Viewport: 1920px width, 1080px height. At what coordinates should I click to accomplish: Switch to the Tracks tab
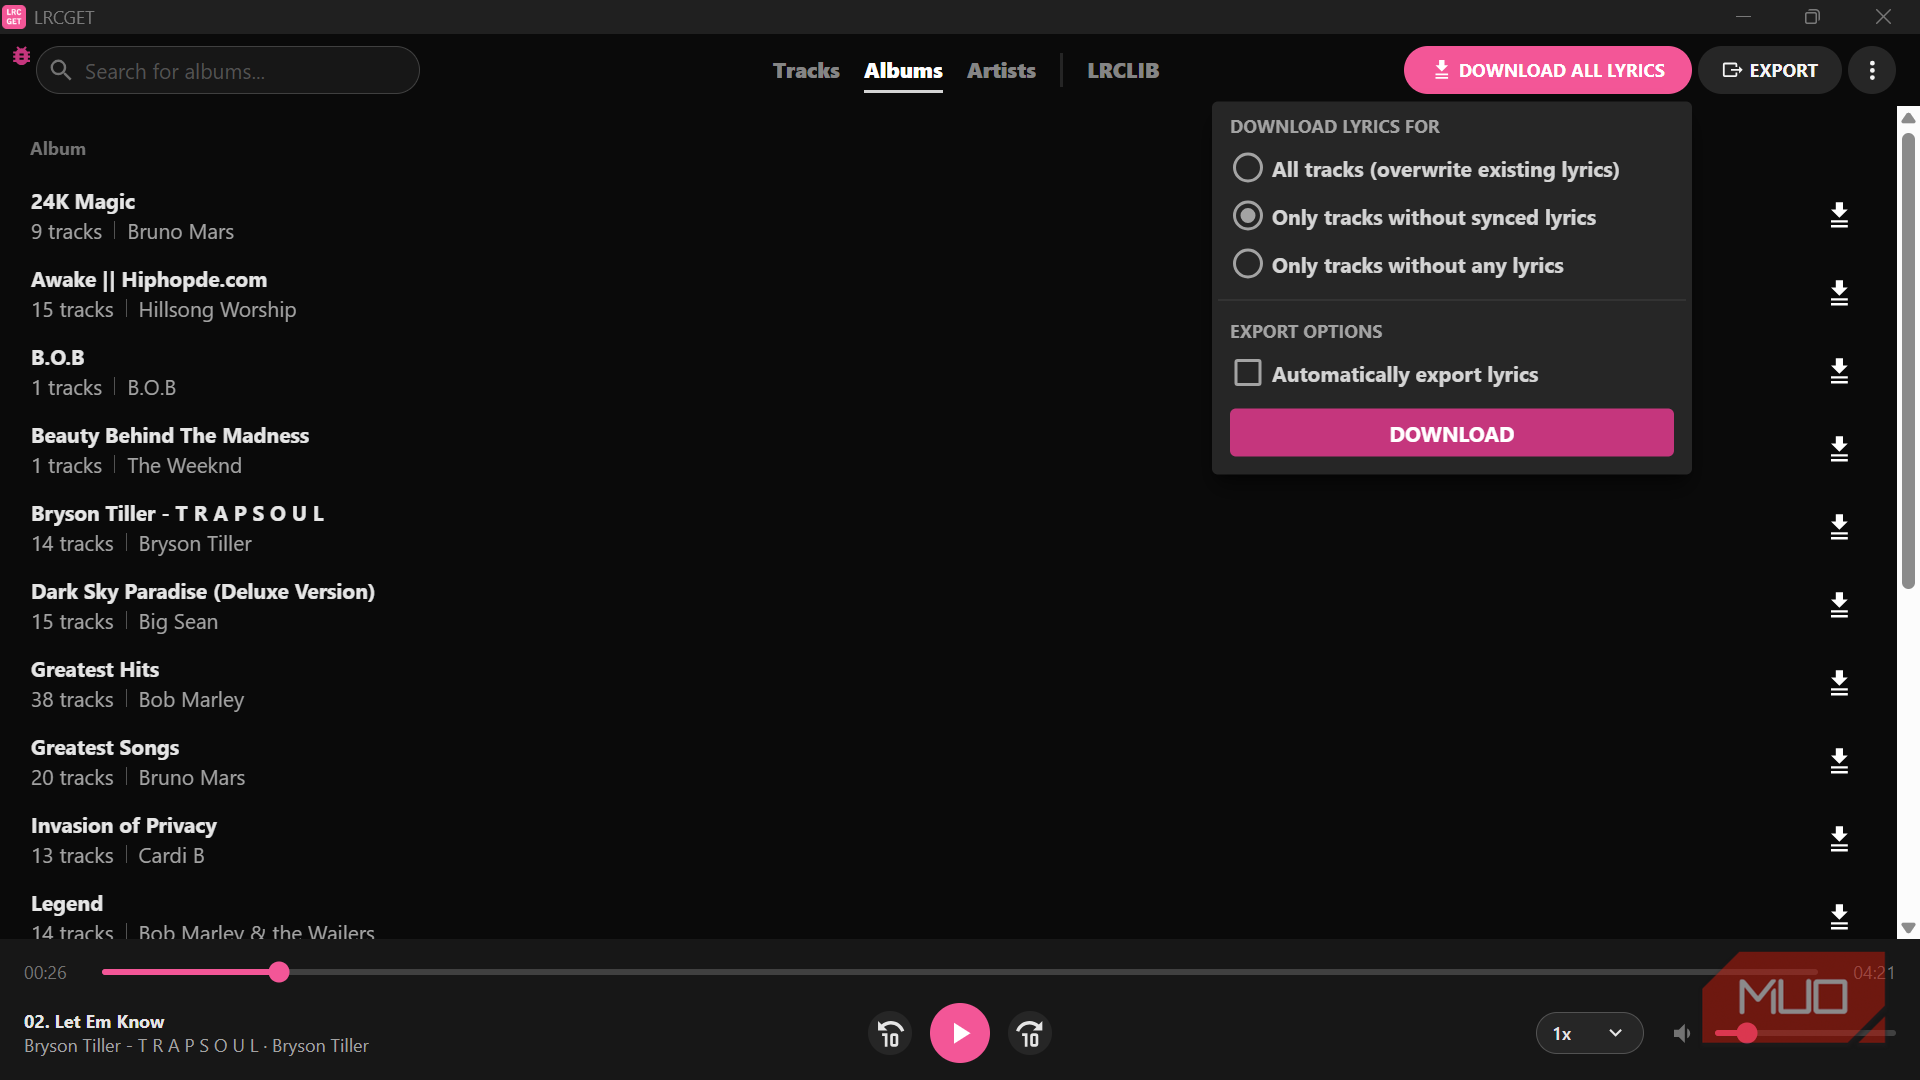pos(806,70)
